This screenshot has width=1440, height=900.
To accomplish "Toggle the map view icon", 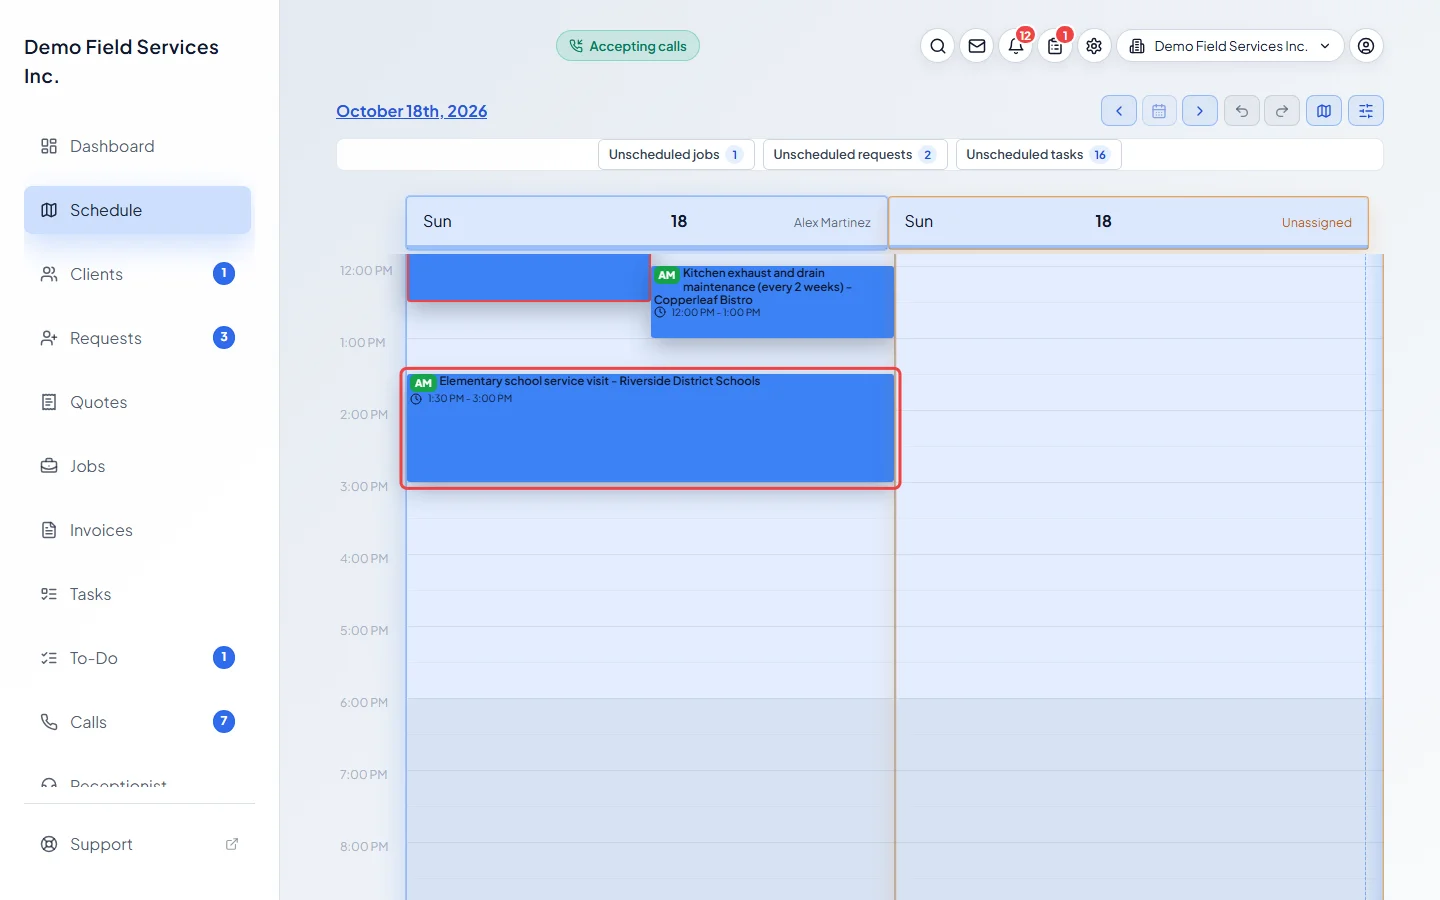I will click(1324, 111).
